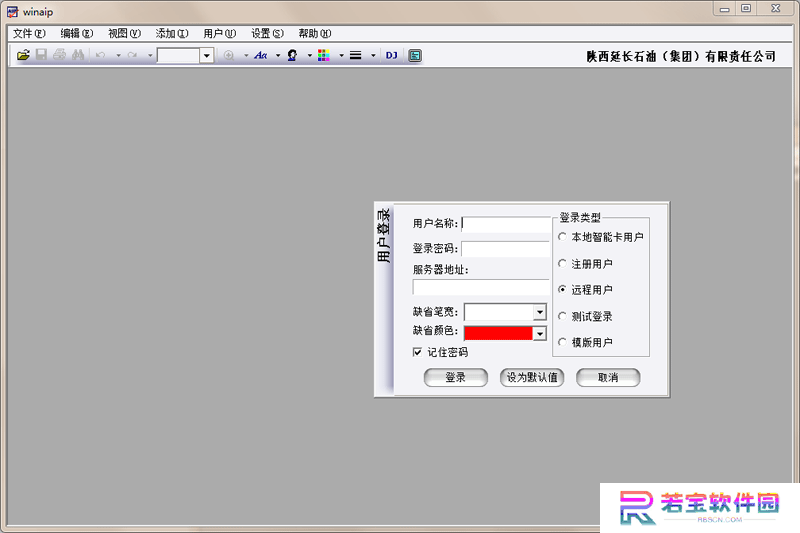Select the 模版用户 radio button
Screen dimensions: 800x533
pos(562,342)
